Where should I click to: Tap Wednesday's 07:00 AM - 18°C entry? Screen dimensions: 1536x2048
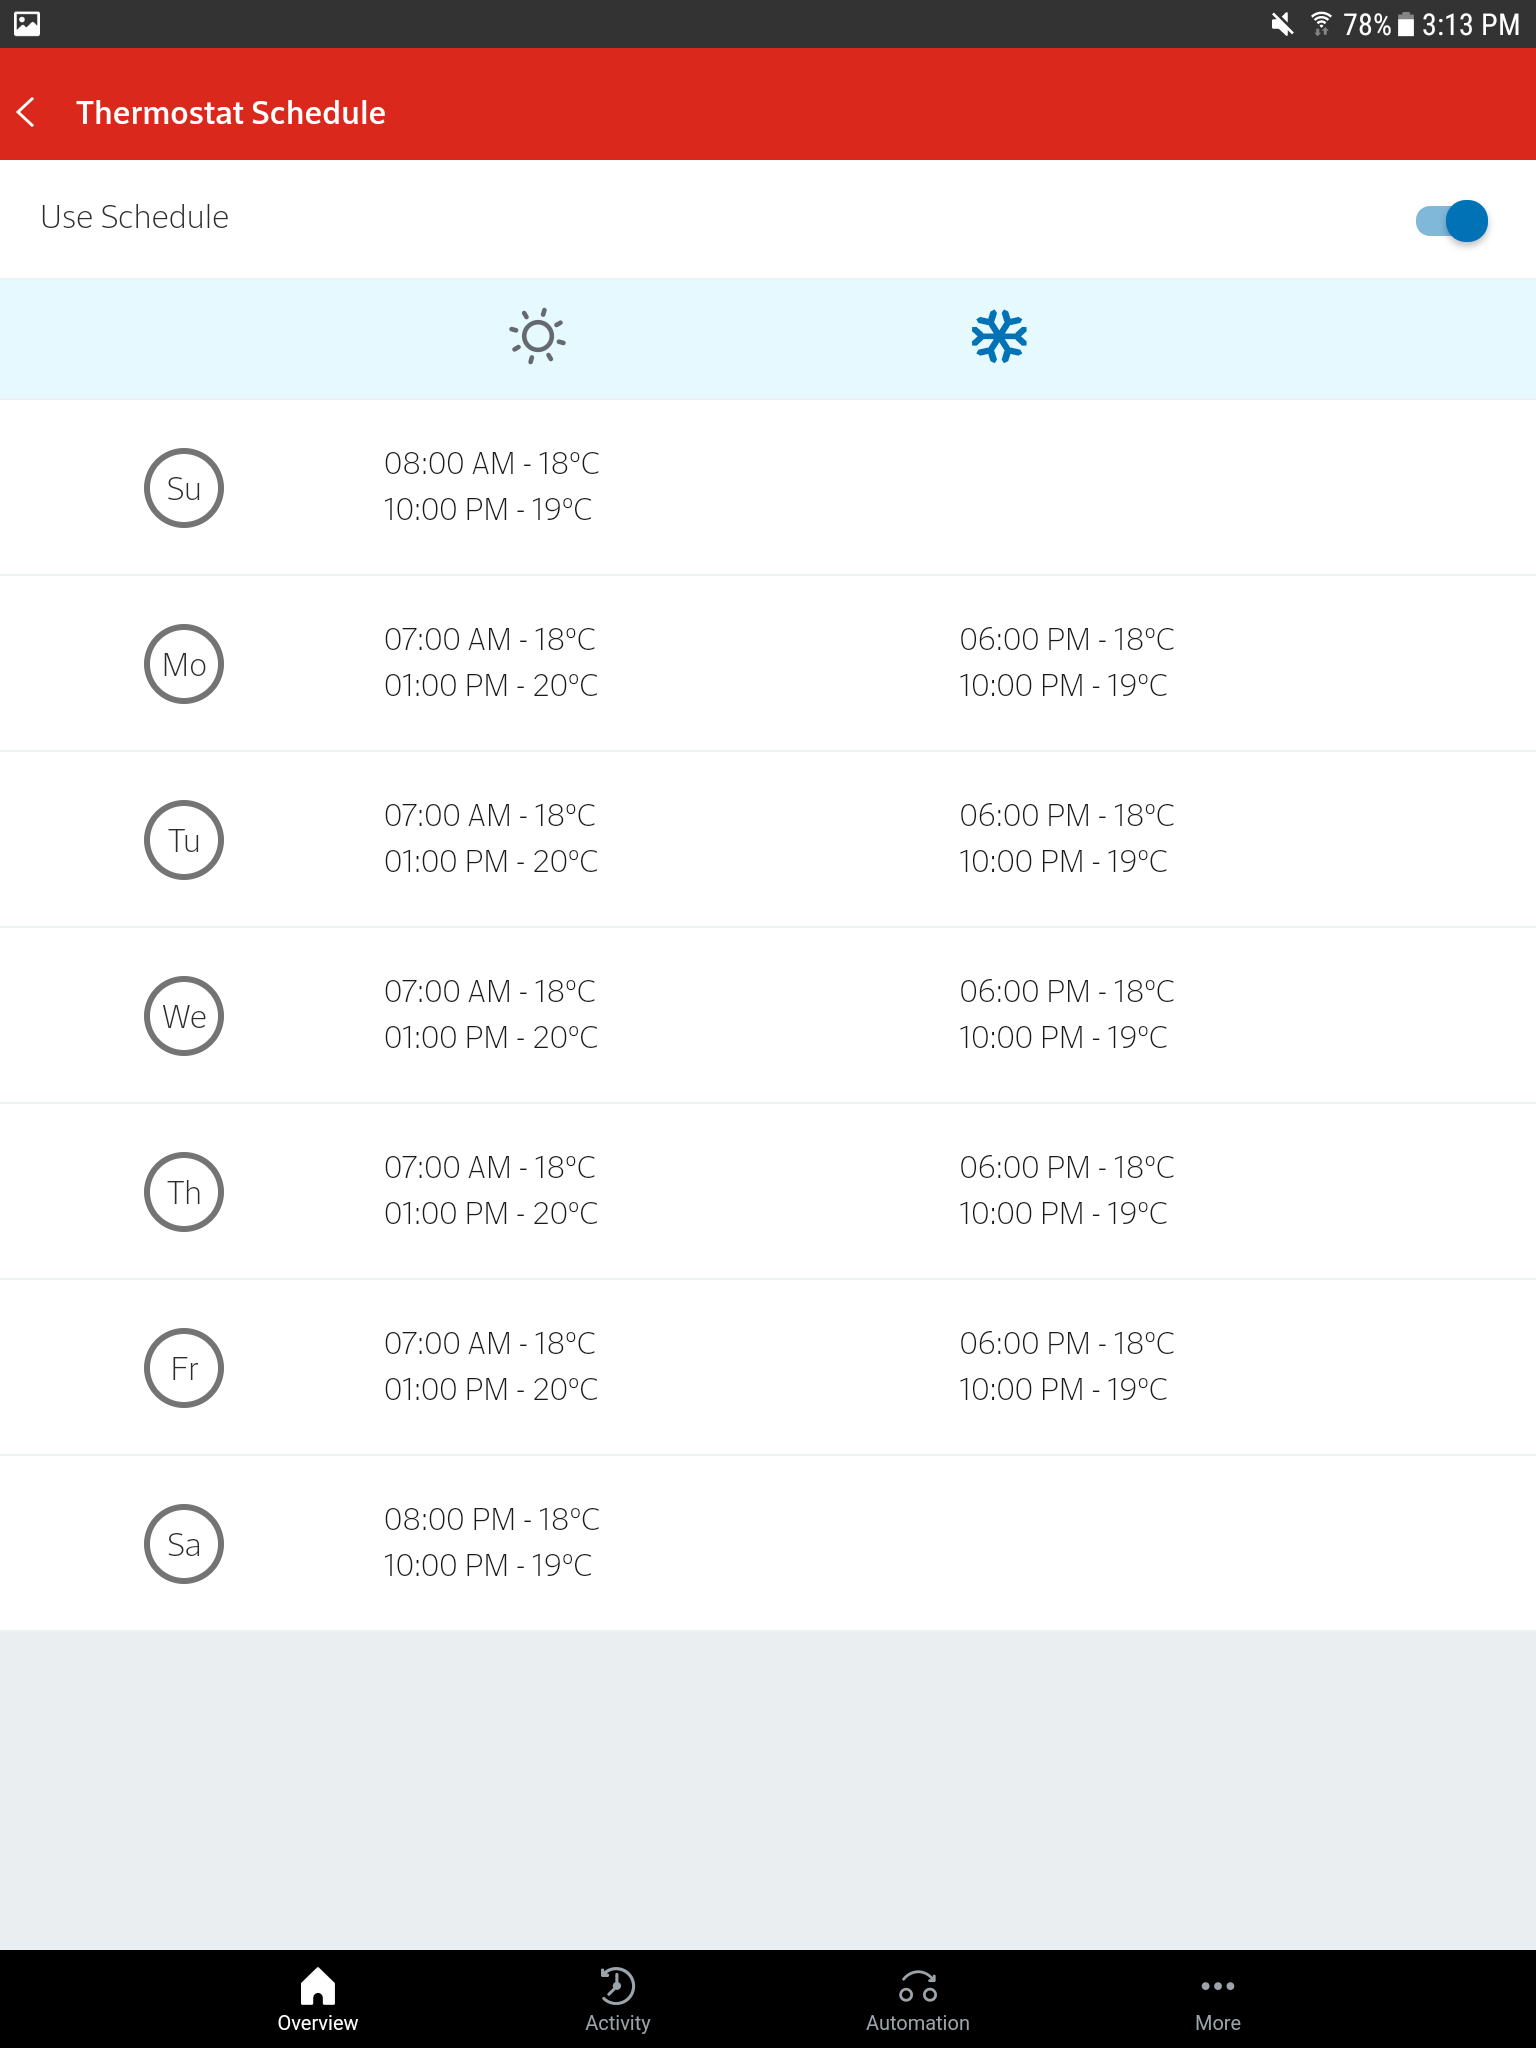pyautogui.click(x=490, y=992)
